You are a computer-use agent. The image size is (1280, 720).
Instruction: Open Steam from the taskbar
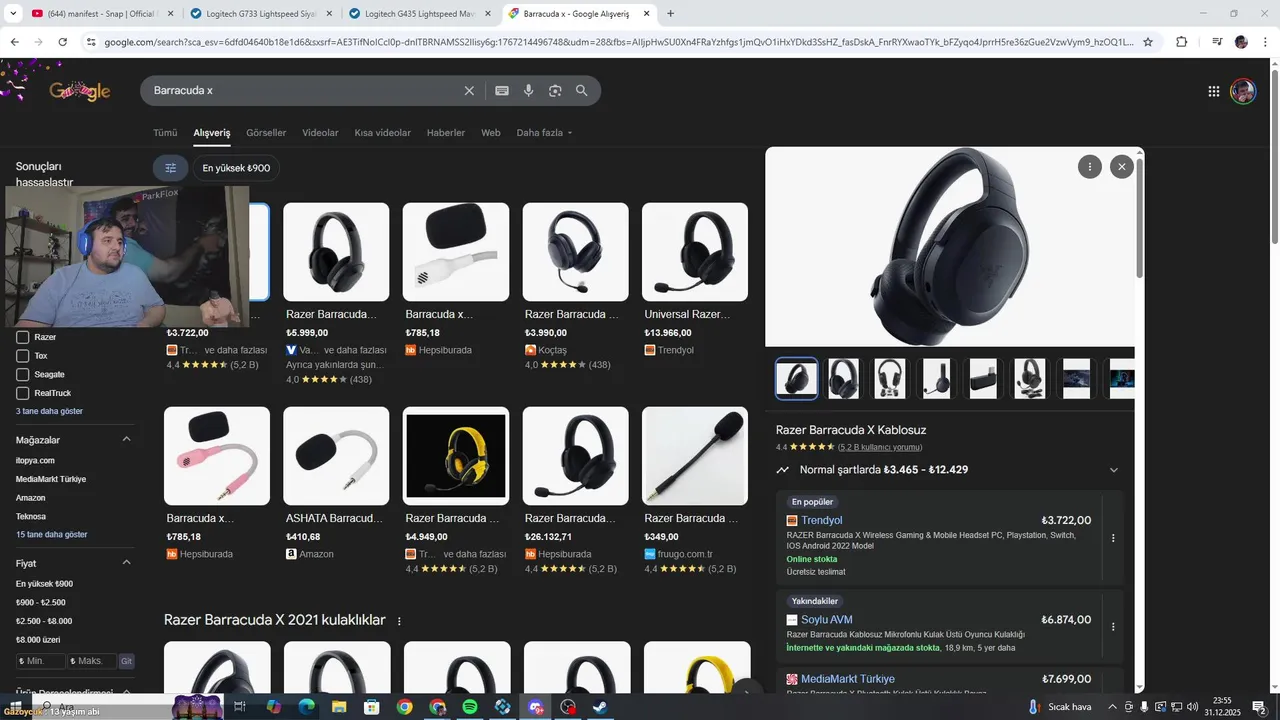[600, 707]
